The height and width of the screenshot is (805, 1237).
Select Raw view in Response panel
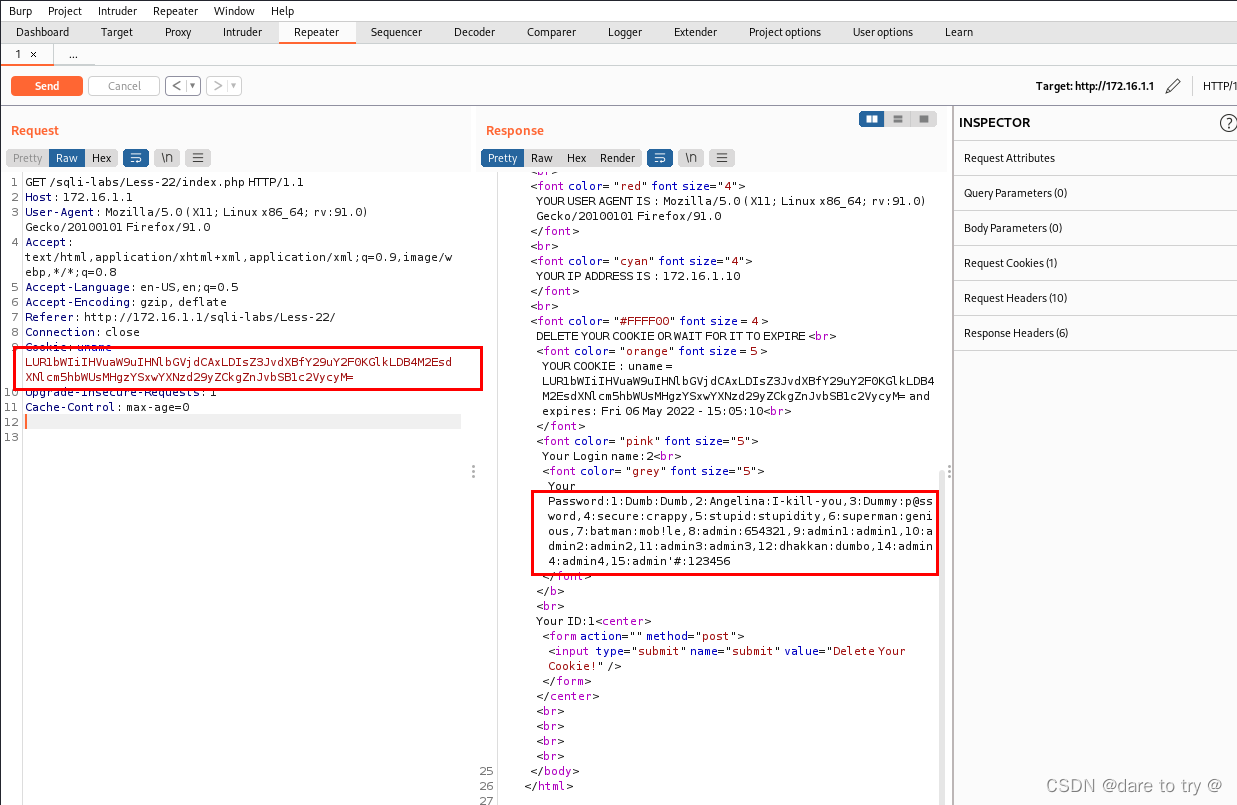coord(542,158)
